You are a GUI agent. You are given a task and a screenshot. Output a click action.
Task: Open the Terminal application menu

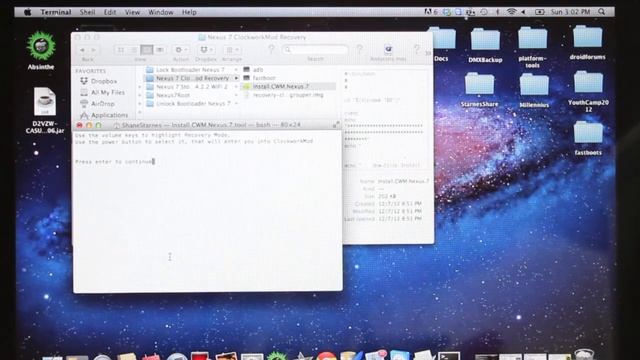pyautogui.click(x=56, y=12)
